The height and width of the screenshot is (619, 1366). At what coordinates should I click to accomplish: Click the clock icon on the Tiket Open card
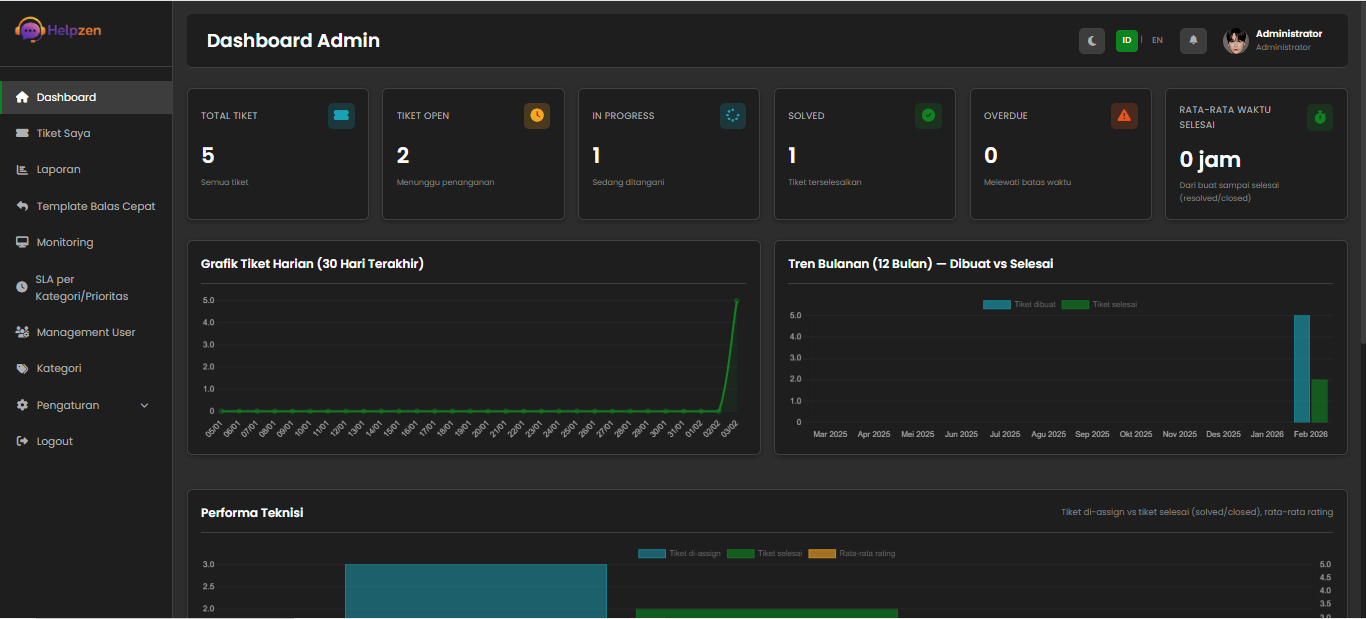[x=537, y=115]
